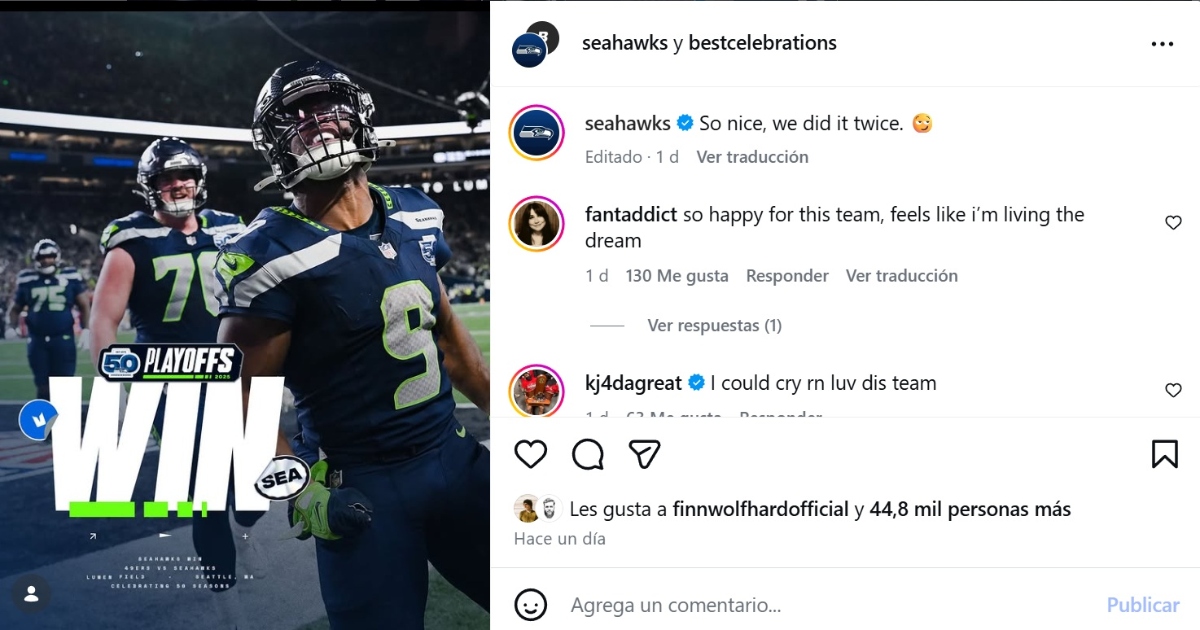This screenshot has width=1200, height=630.
Task: Open the bestcelebrations profile link
Action: [763, 43]
